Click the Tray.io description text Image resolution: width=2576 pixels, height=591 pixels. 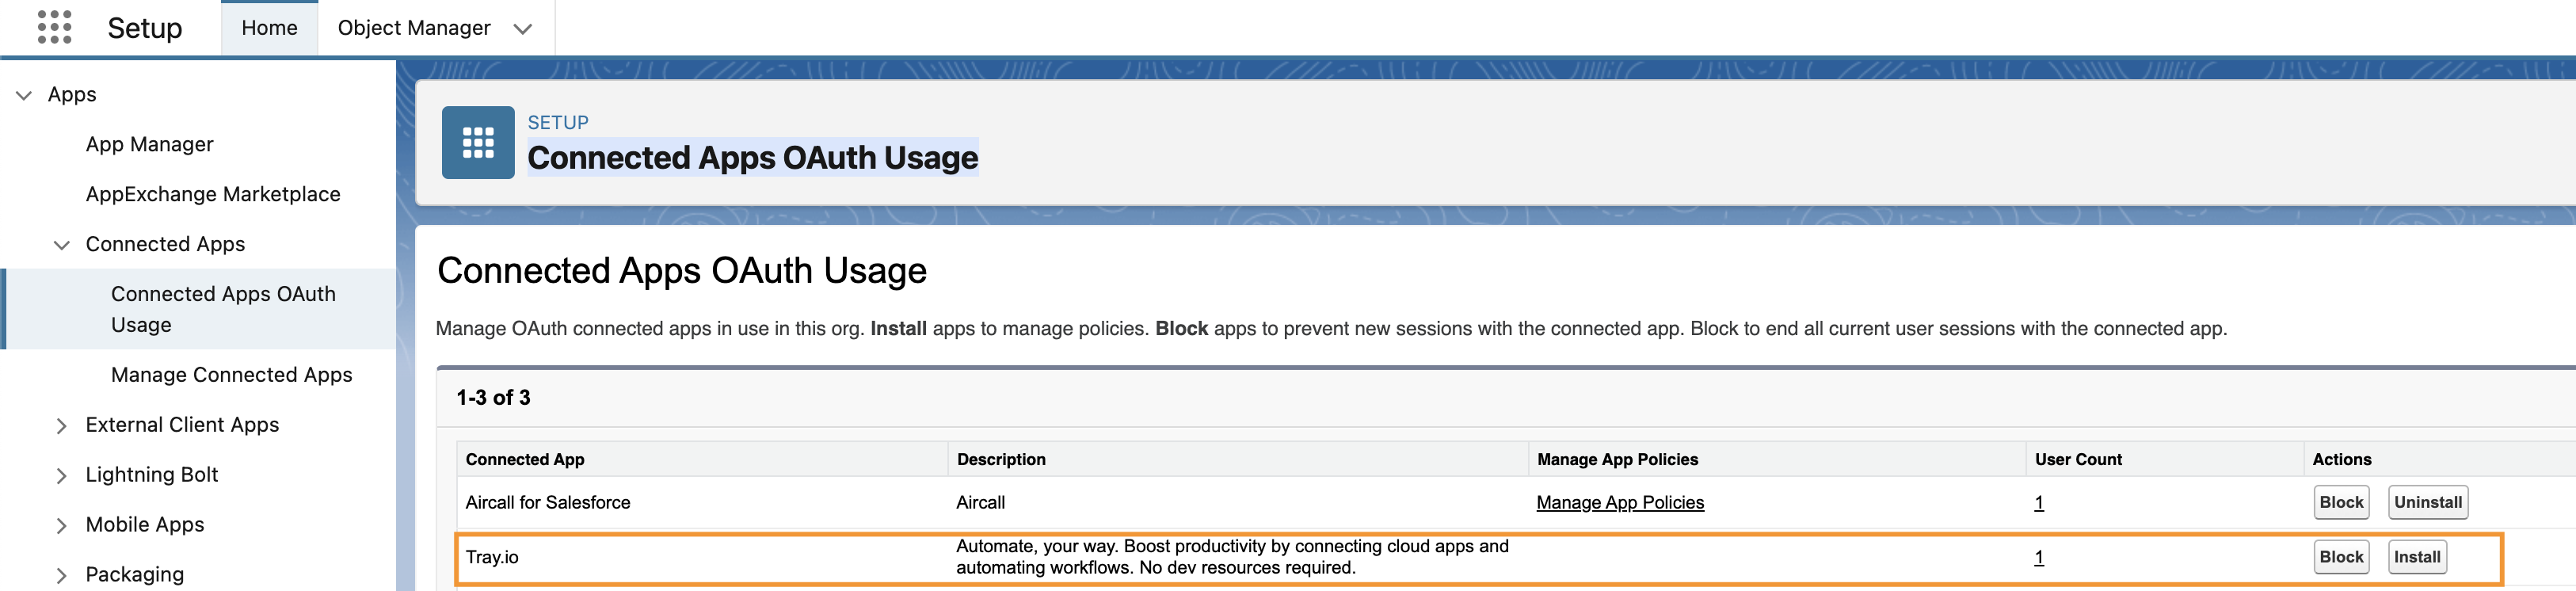pos(1232,557)
